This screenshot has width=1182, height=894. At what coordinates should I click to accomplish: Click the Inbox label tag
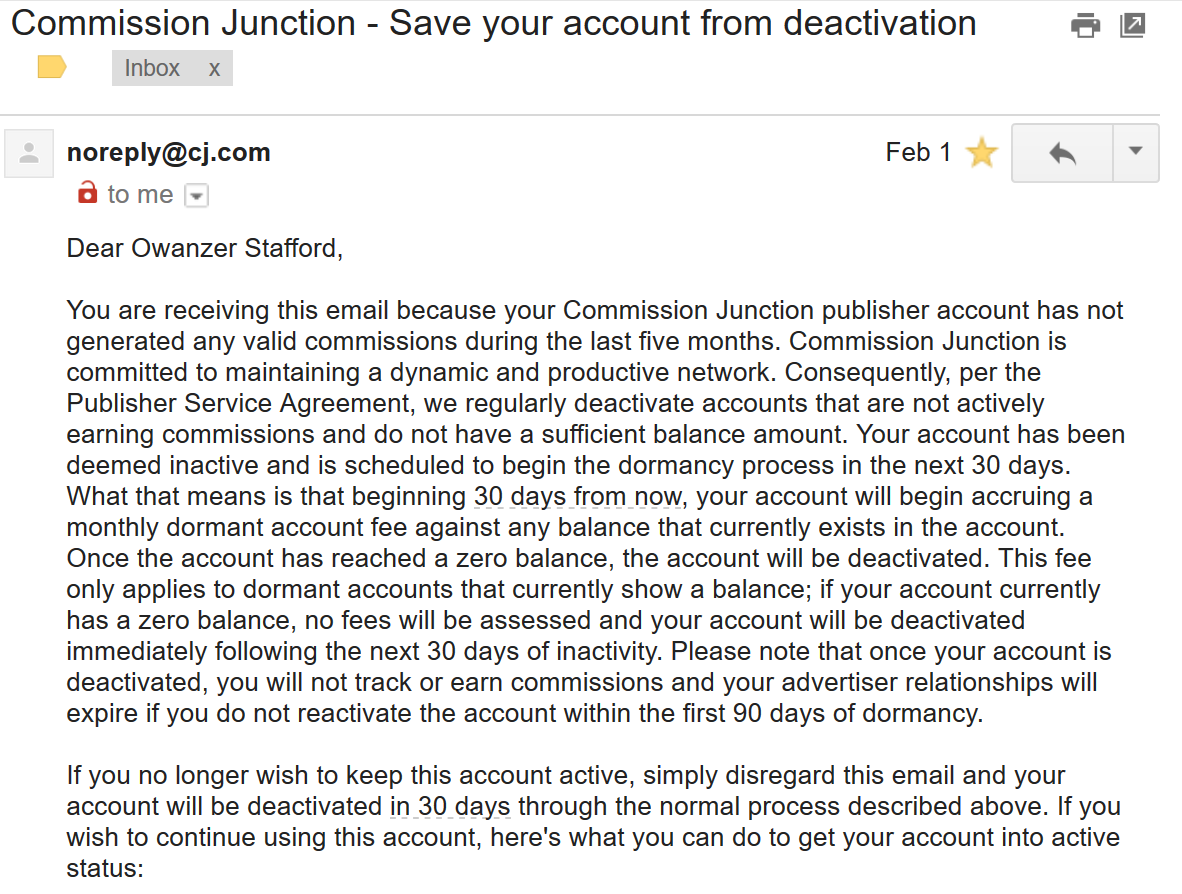pos(152,68)
